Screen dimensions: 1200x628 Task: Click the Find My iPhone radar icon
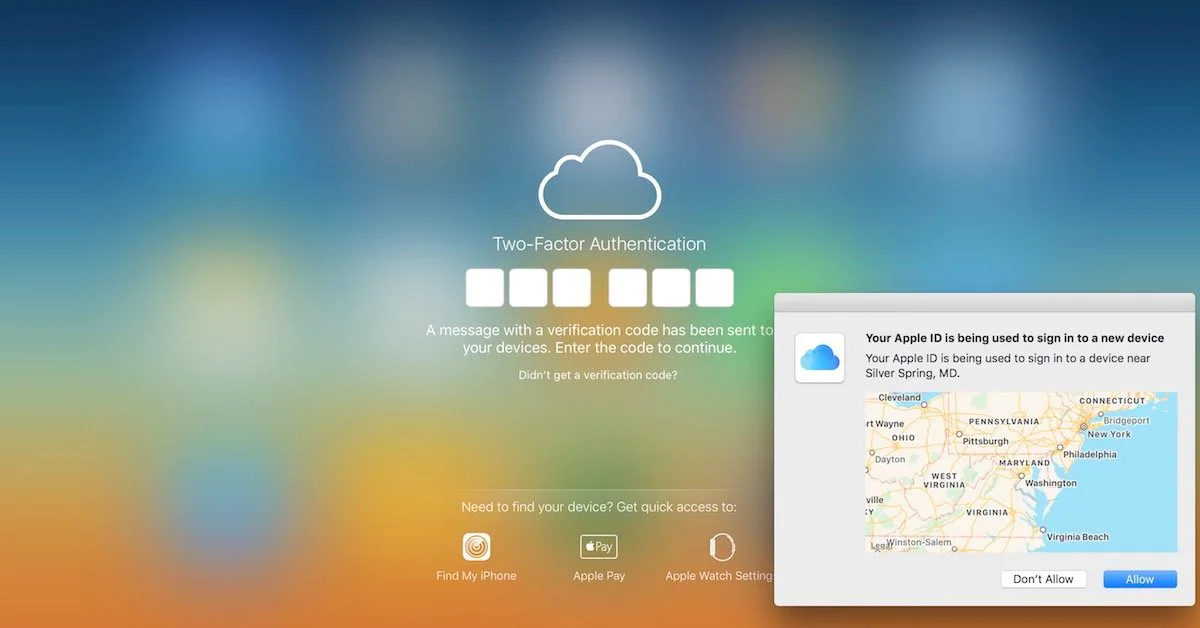477,546
